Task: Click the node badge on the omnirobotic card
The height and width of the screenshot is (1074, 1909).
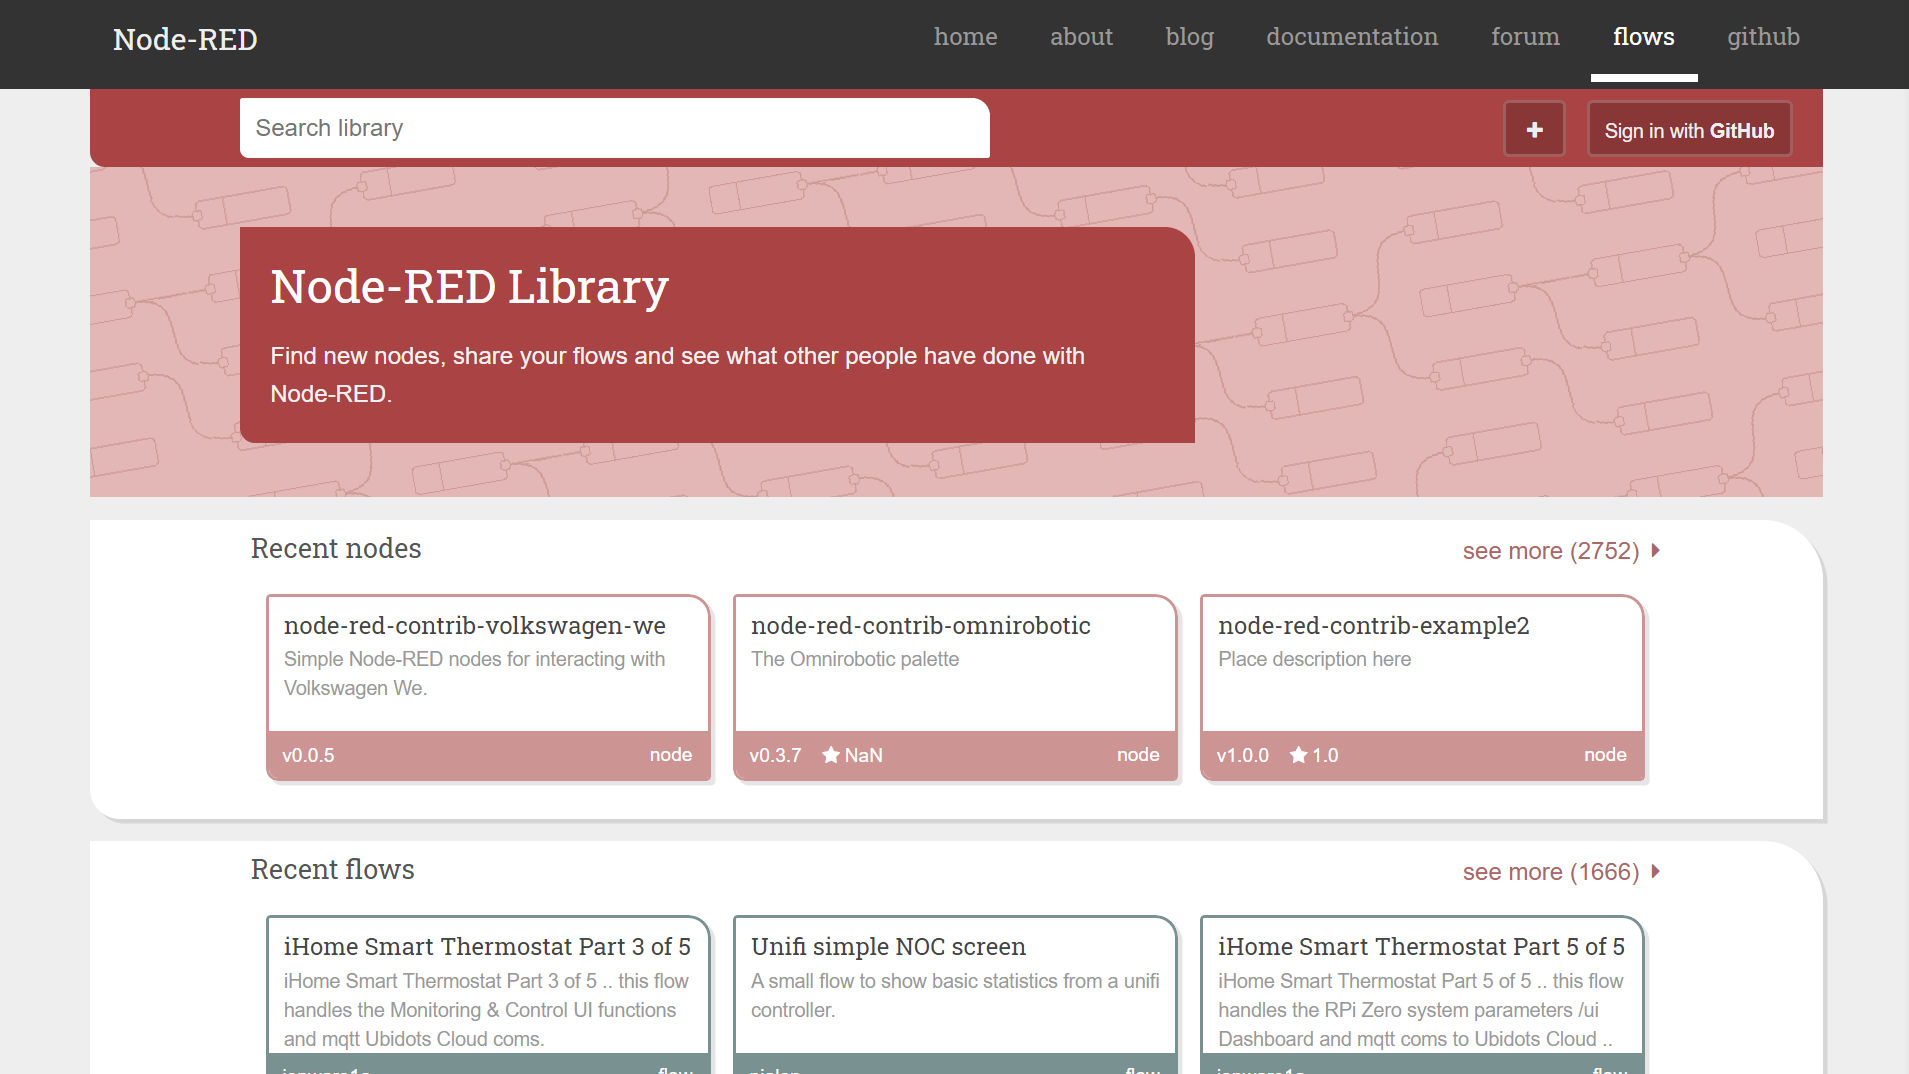Action: (x=1138, y=755)
